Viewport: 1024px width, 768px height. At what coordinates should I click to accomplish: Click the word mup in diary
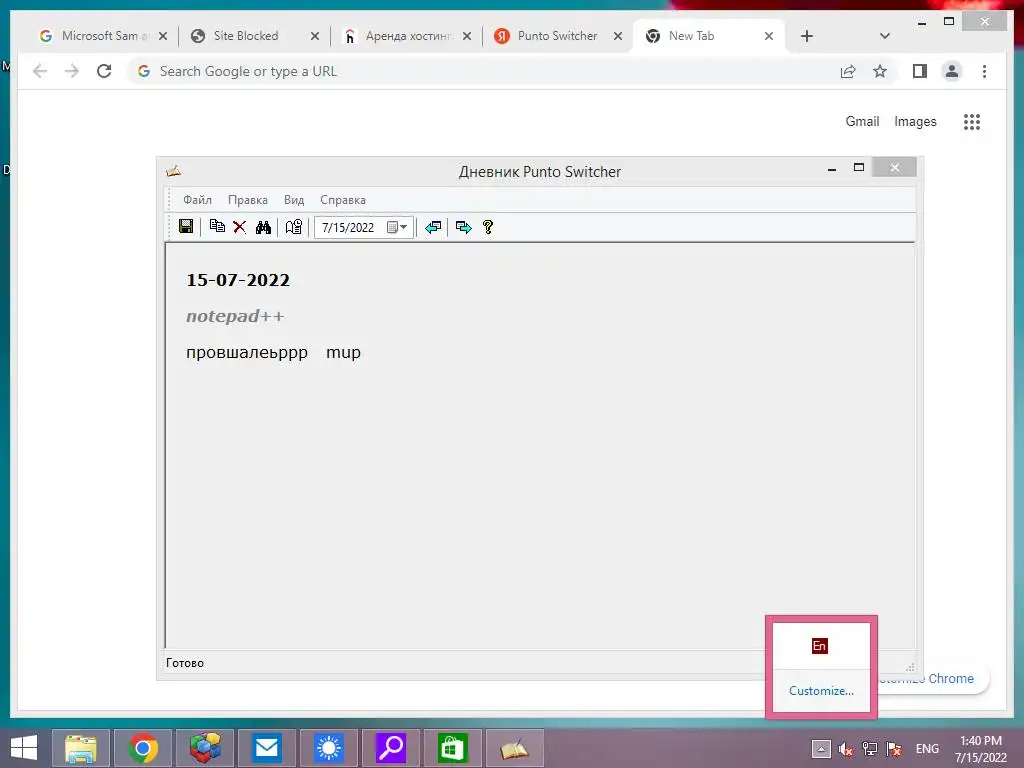(344, 353)
